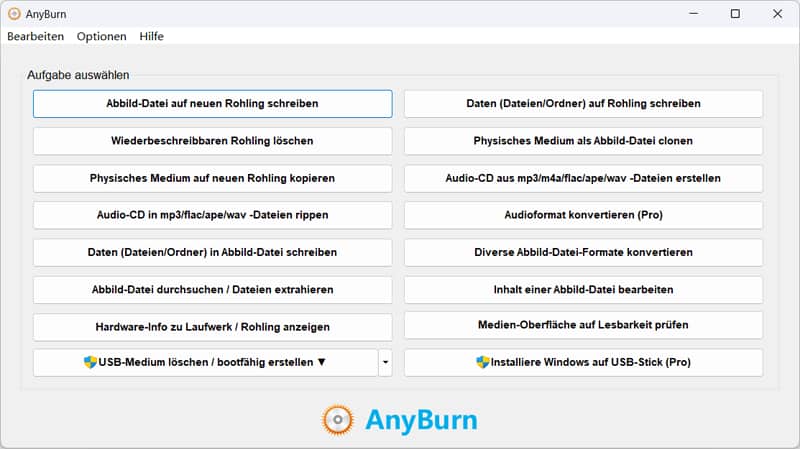Select Daten (Dateien/Ordner) in Abbild-Datei schreiben

click(212, 252)
